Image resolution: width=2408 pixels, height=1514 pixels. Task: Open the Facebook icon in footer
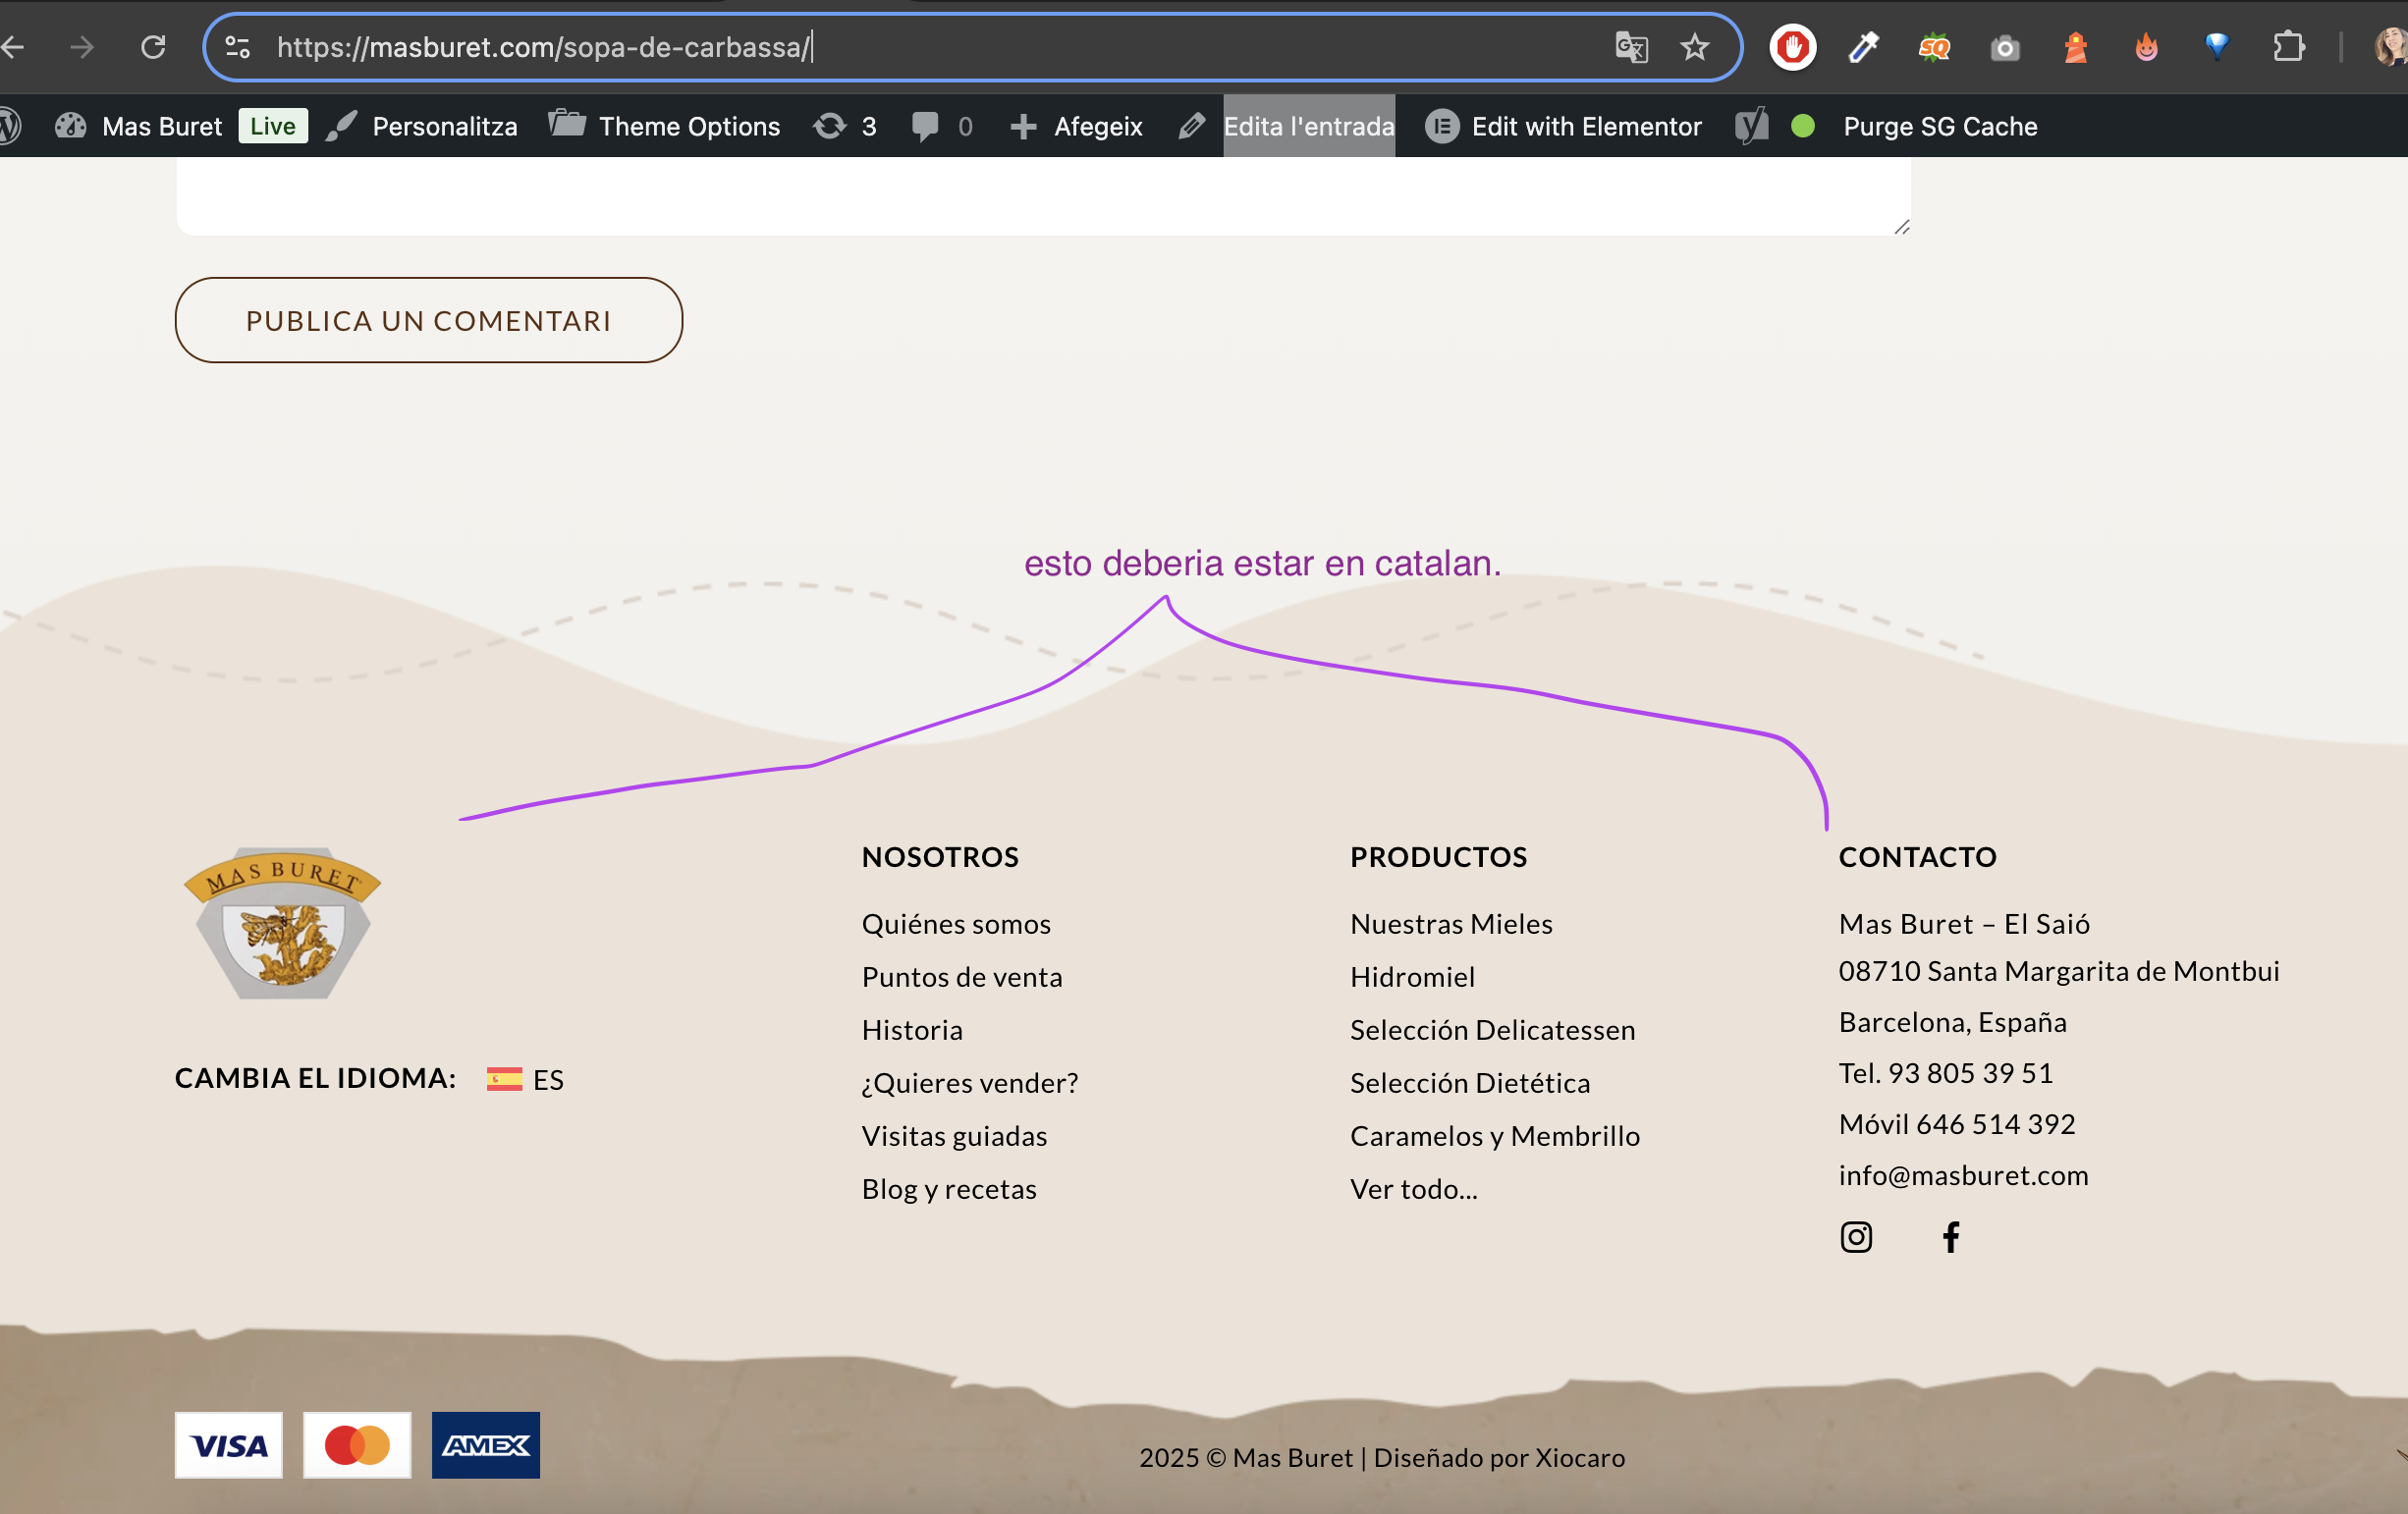pos(1950,1237)
